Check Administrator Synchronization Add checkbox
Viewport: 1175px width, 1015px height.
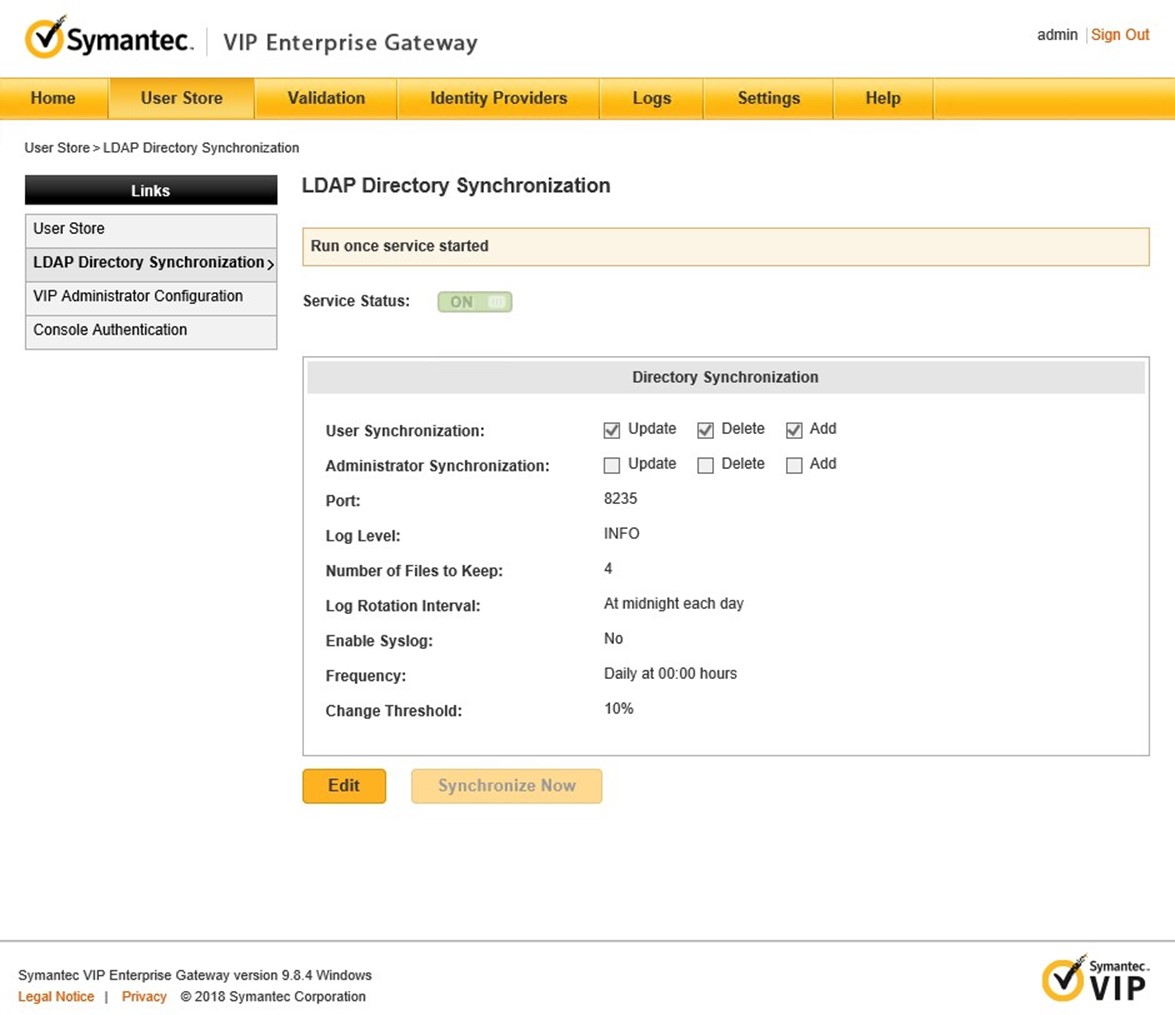tap(794, 465)
